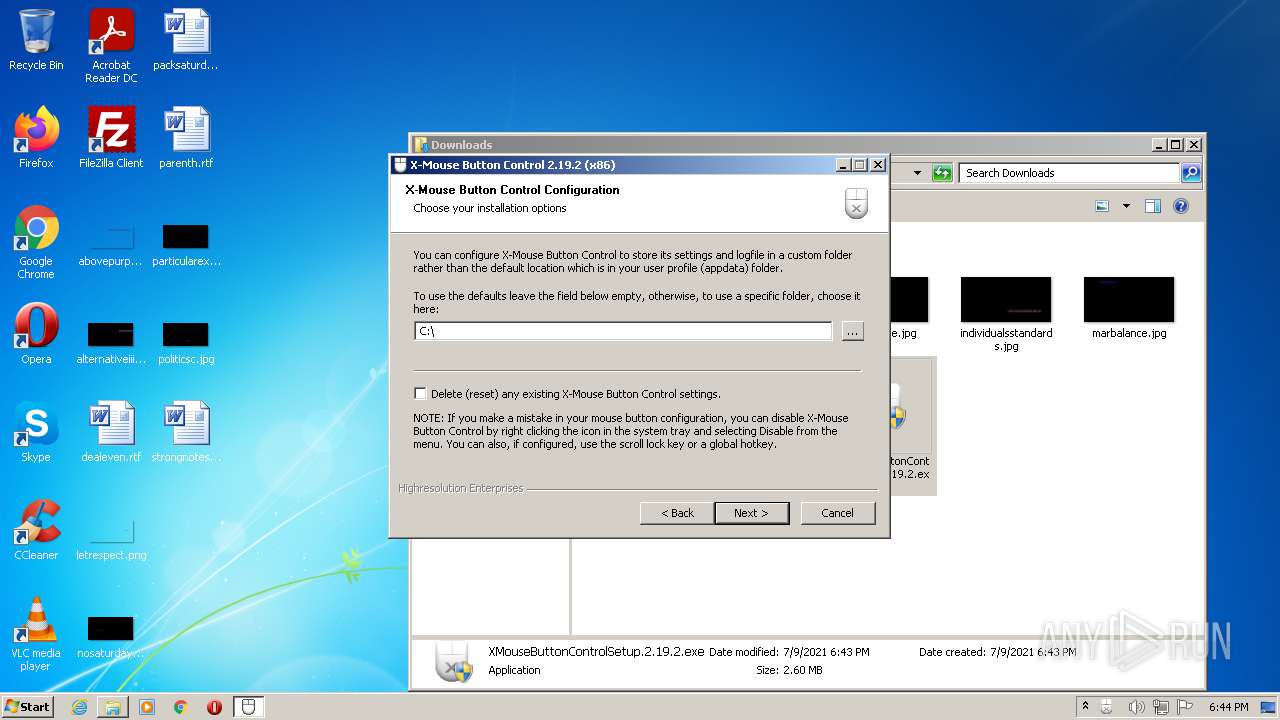The width and height of the screenshot is (1280, 720).
Task: Enable Delete existing X-Mouse settings checkbox
Action: coord(420,394)
